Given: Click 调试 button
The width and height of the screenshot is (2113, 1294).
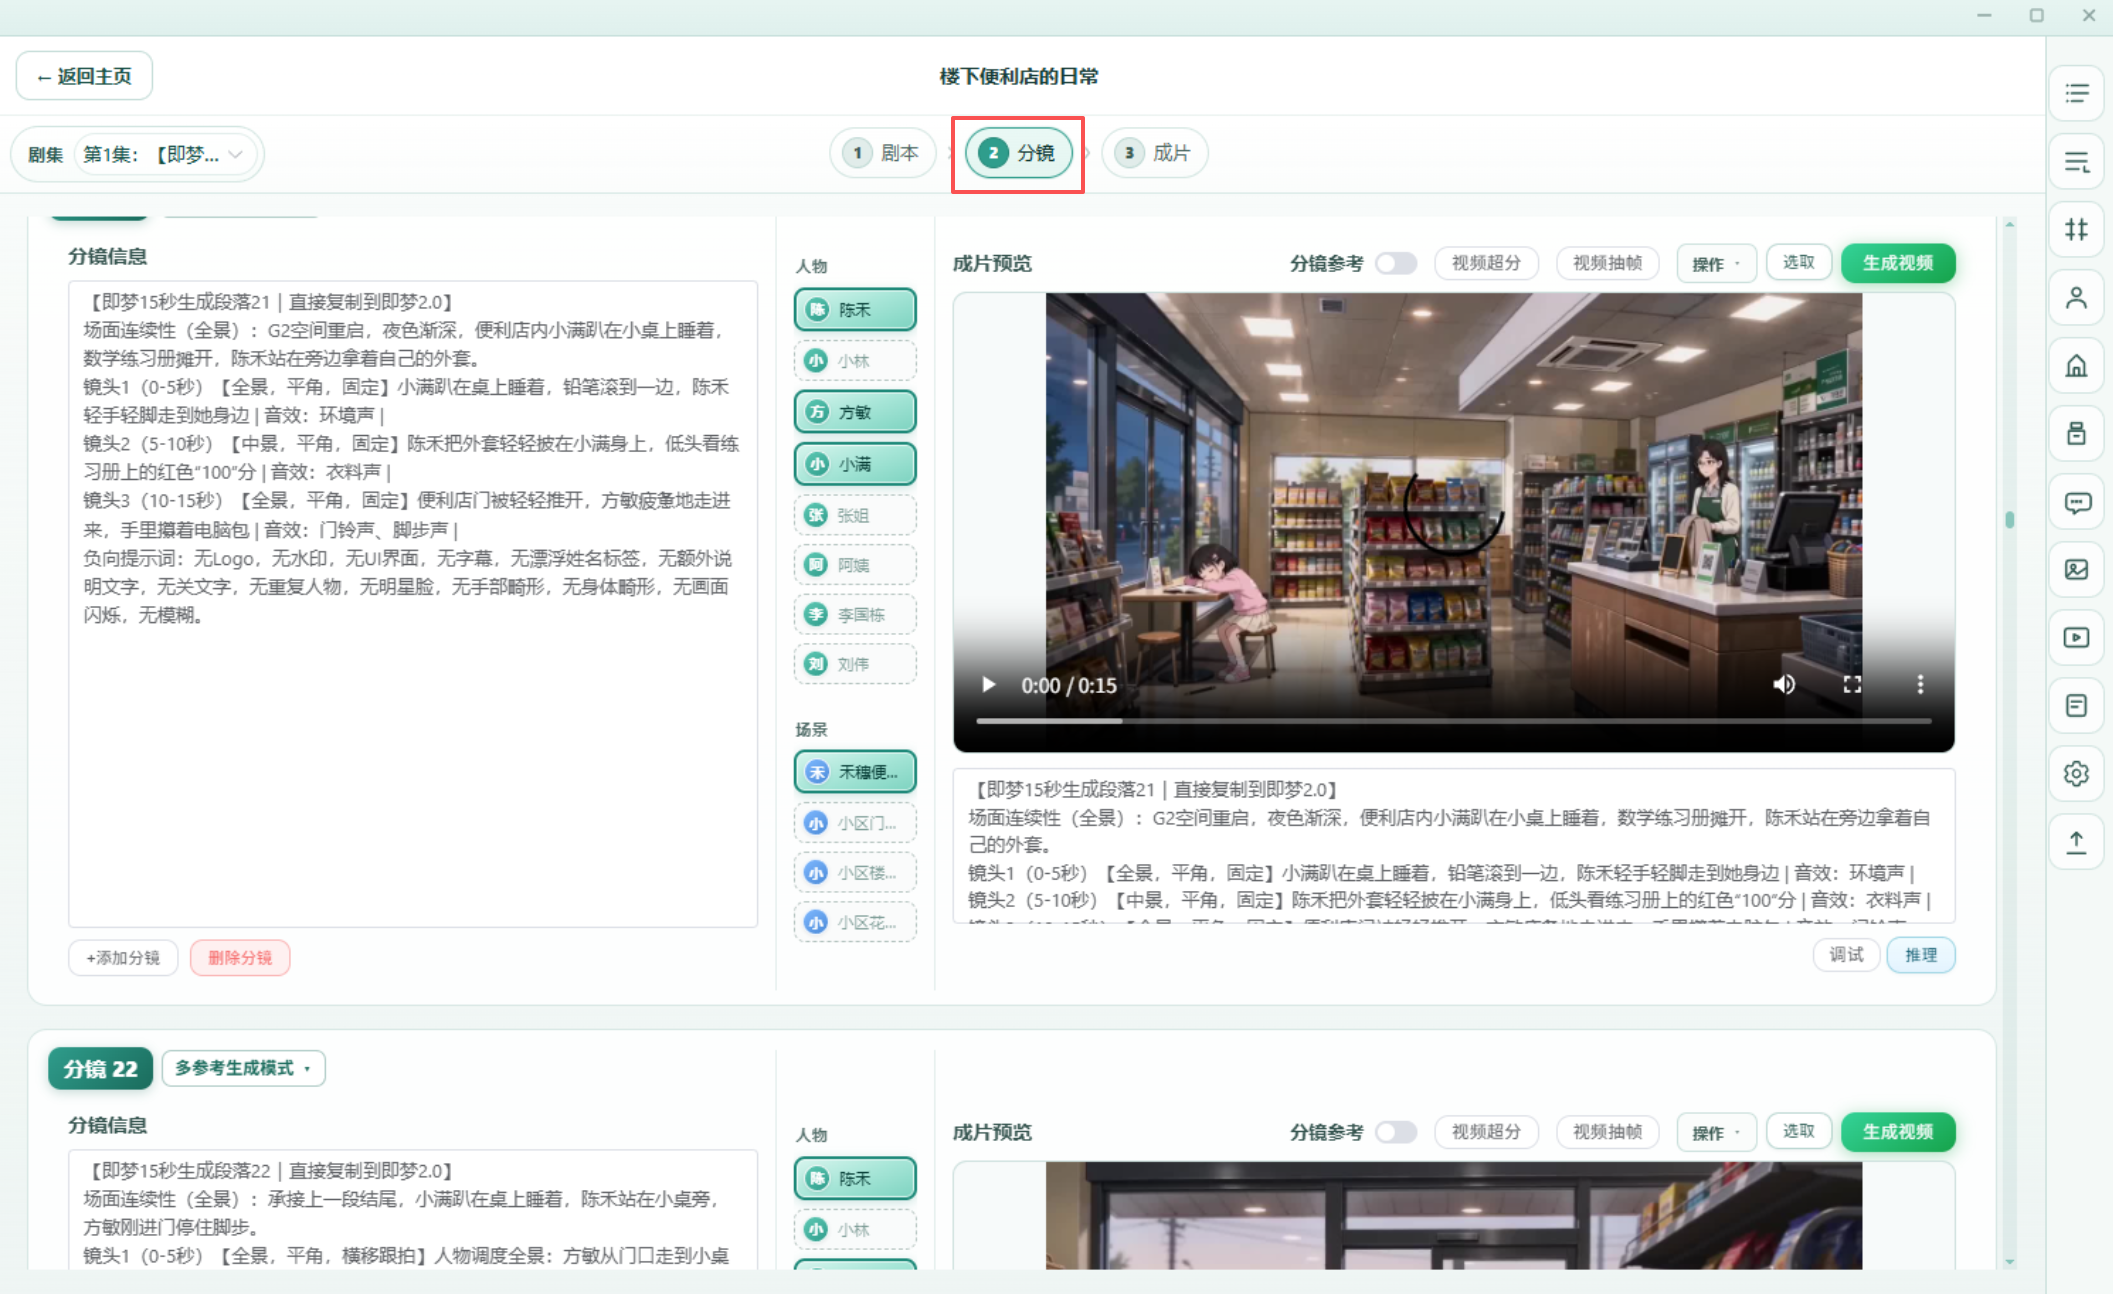Looking at the screenshot, I should (1846, 955).
